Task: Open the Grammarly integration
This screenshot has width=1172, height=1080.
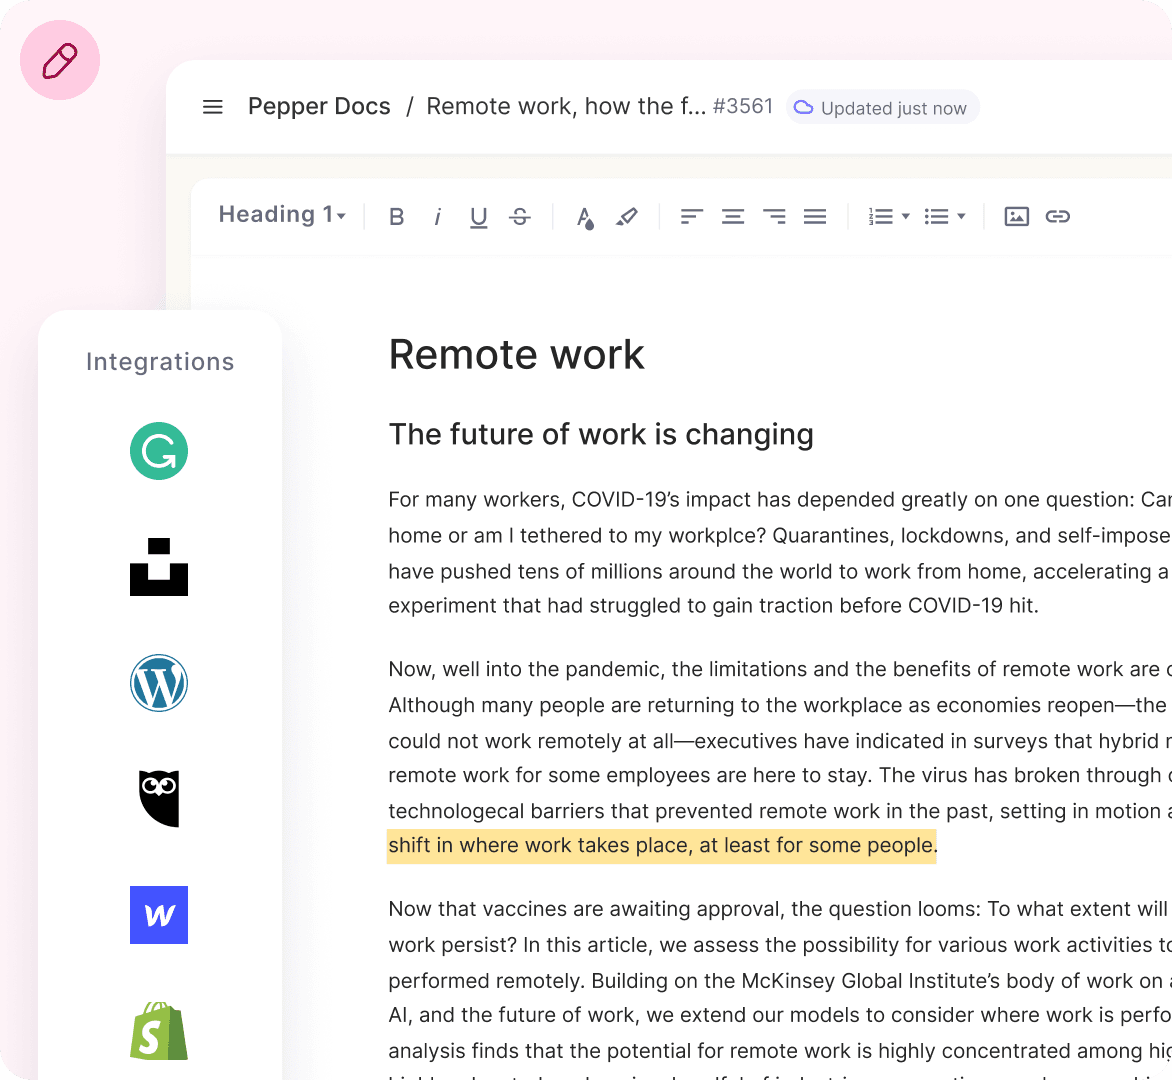Action: point(159,451)
